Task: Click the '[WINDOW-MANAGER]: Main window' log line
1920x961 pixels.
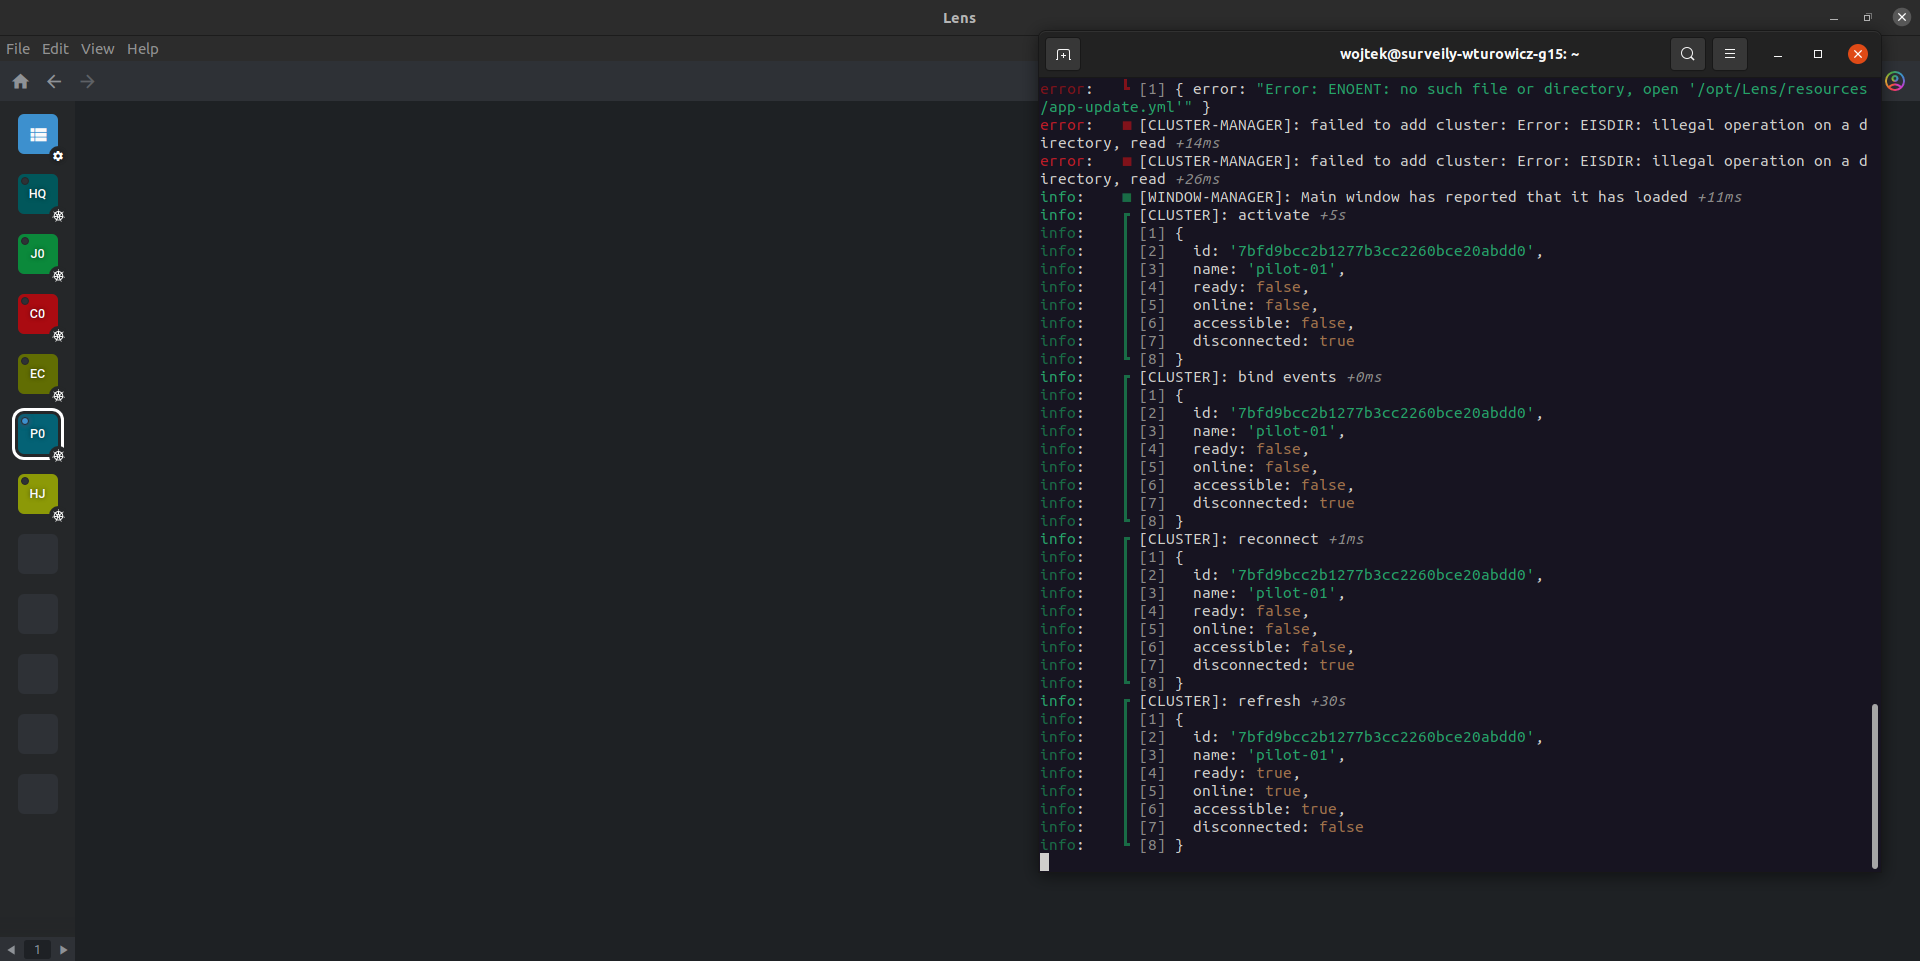Action: [1441, 197]
